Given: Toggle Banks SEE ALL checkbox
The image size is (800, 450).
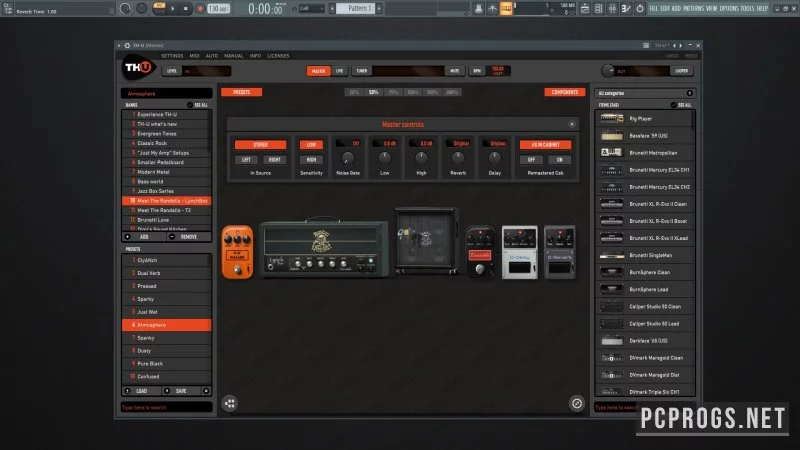Looking at the screenshot, I should (190, 105).
